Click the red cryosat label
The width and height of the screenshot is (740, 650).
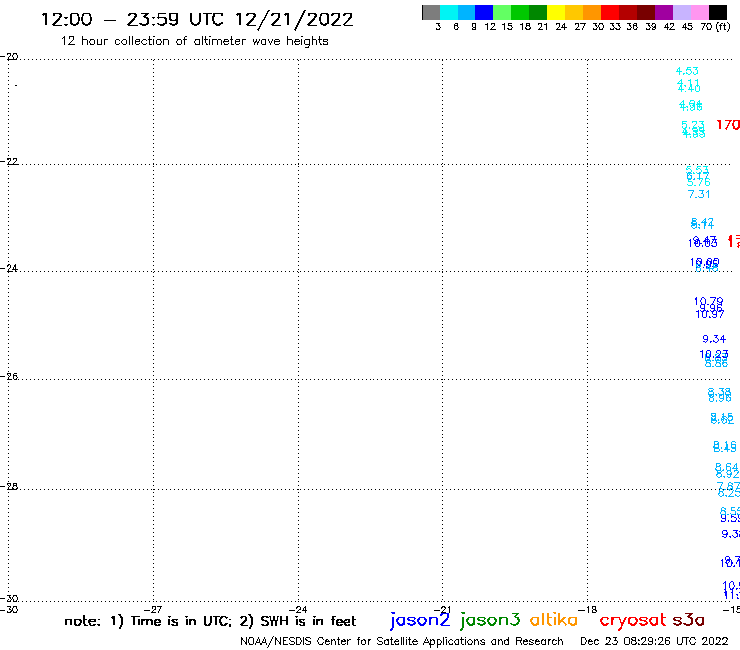632,621
